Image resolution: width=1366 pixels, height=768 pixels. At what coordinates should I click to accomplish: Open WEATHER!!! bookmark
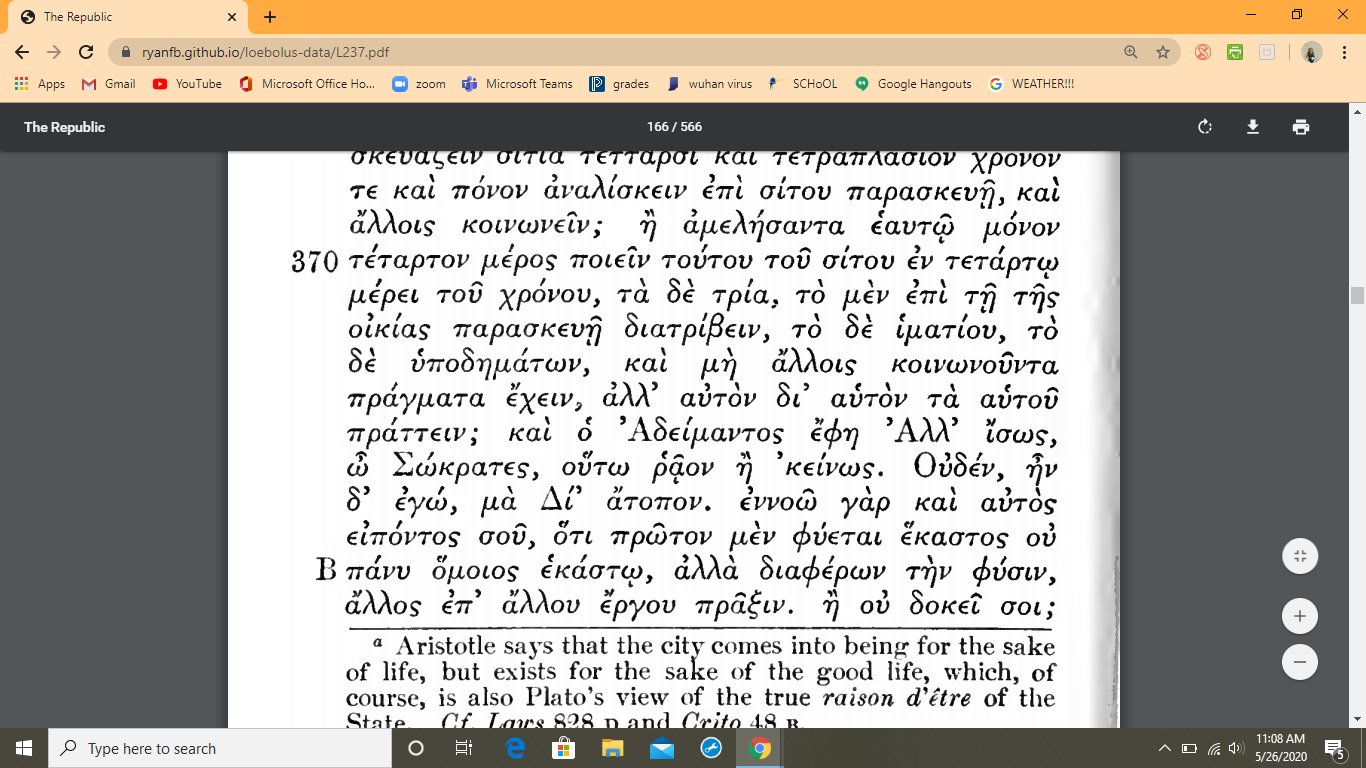coord(1031,84)
